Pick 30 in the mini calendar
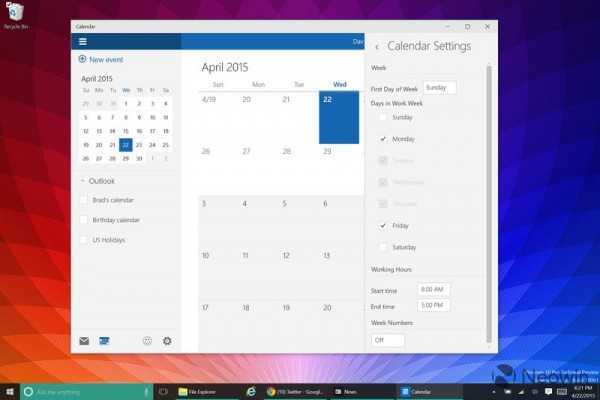The width and height of the screenshot is (600, 400). point(139,158)
